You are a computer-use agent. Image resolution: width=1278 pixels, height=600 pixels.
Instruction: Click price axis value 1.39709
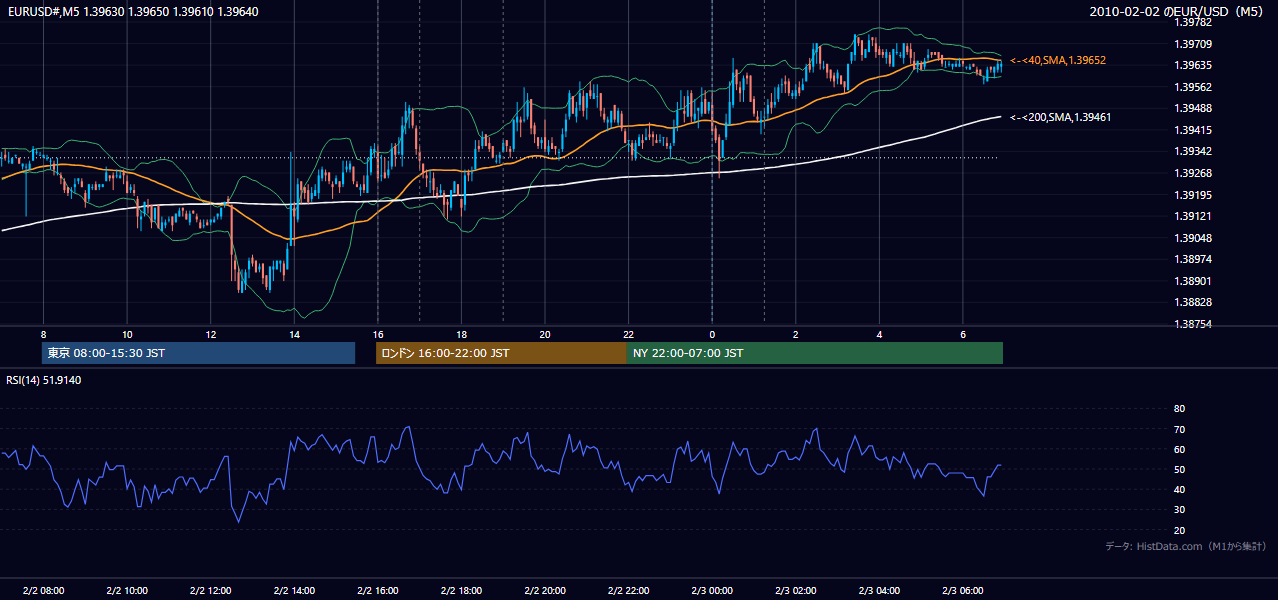[x=1193, y=44]
